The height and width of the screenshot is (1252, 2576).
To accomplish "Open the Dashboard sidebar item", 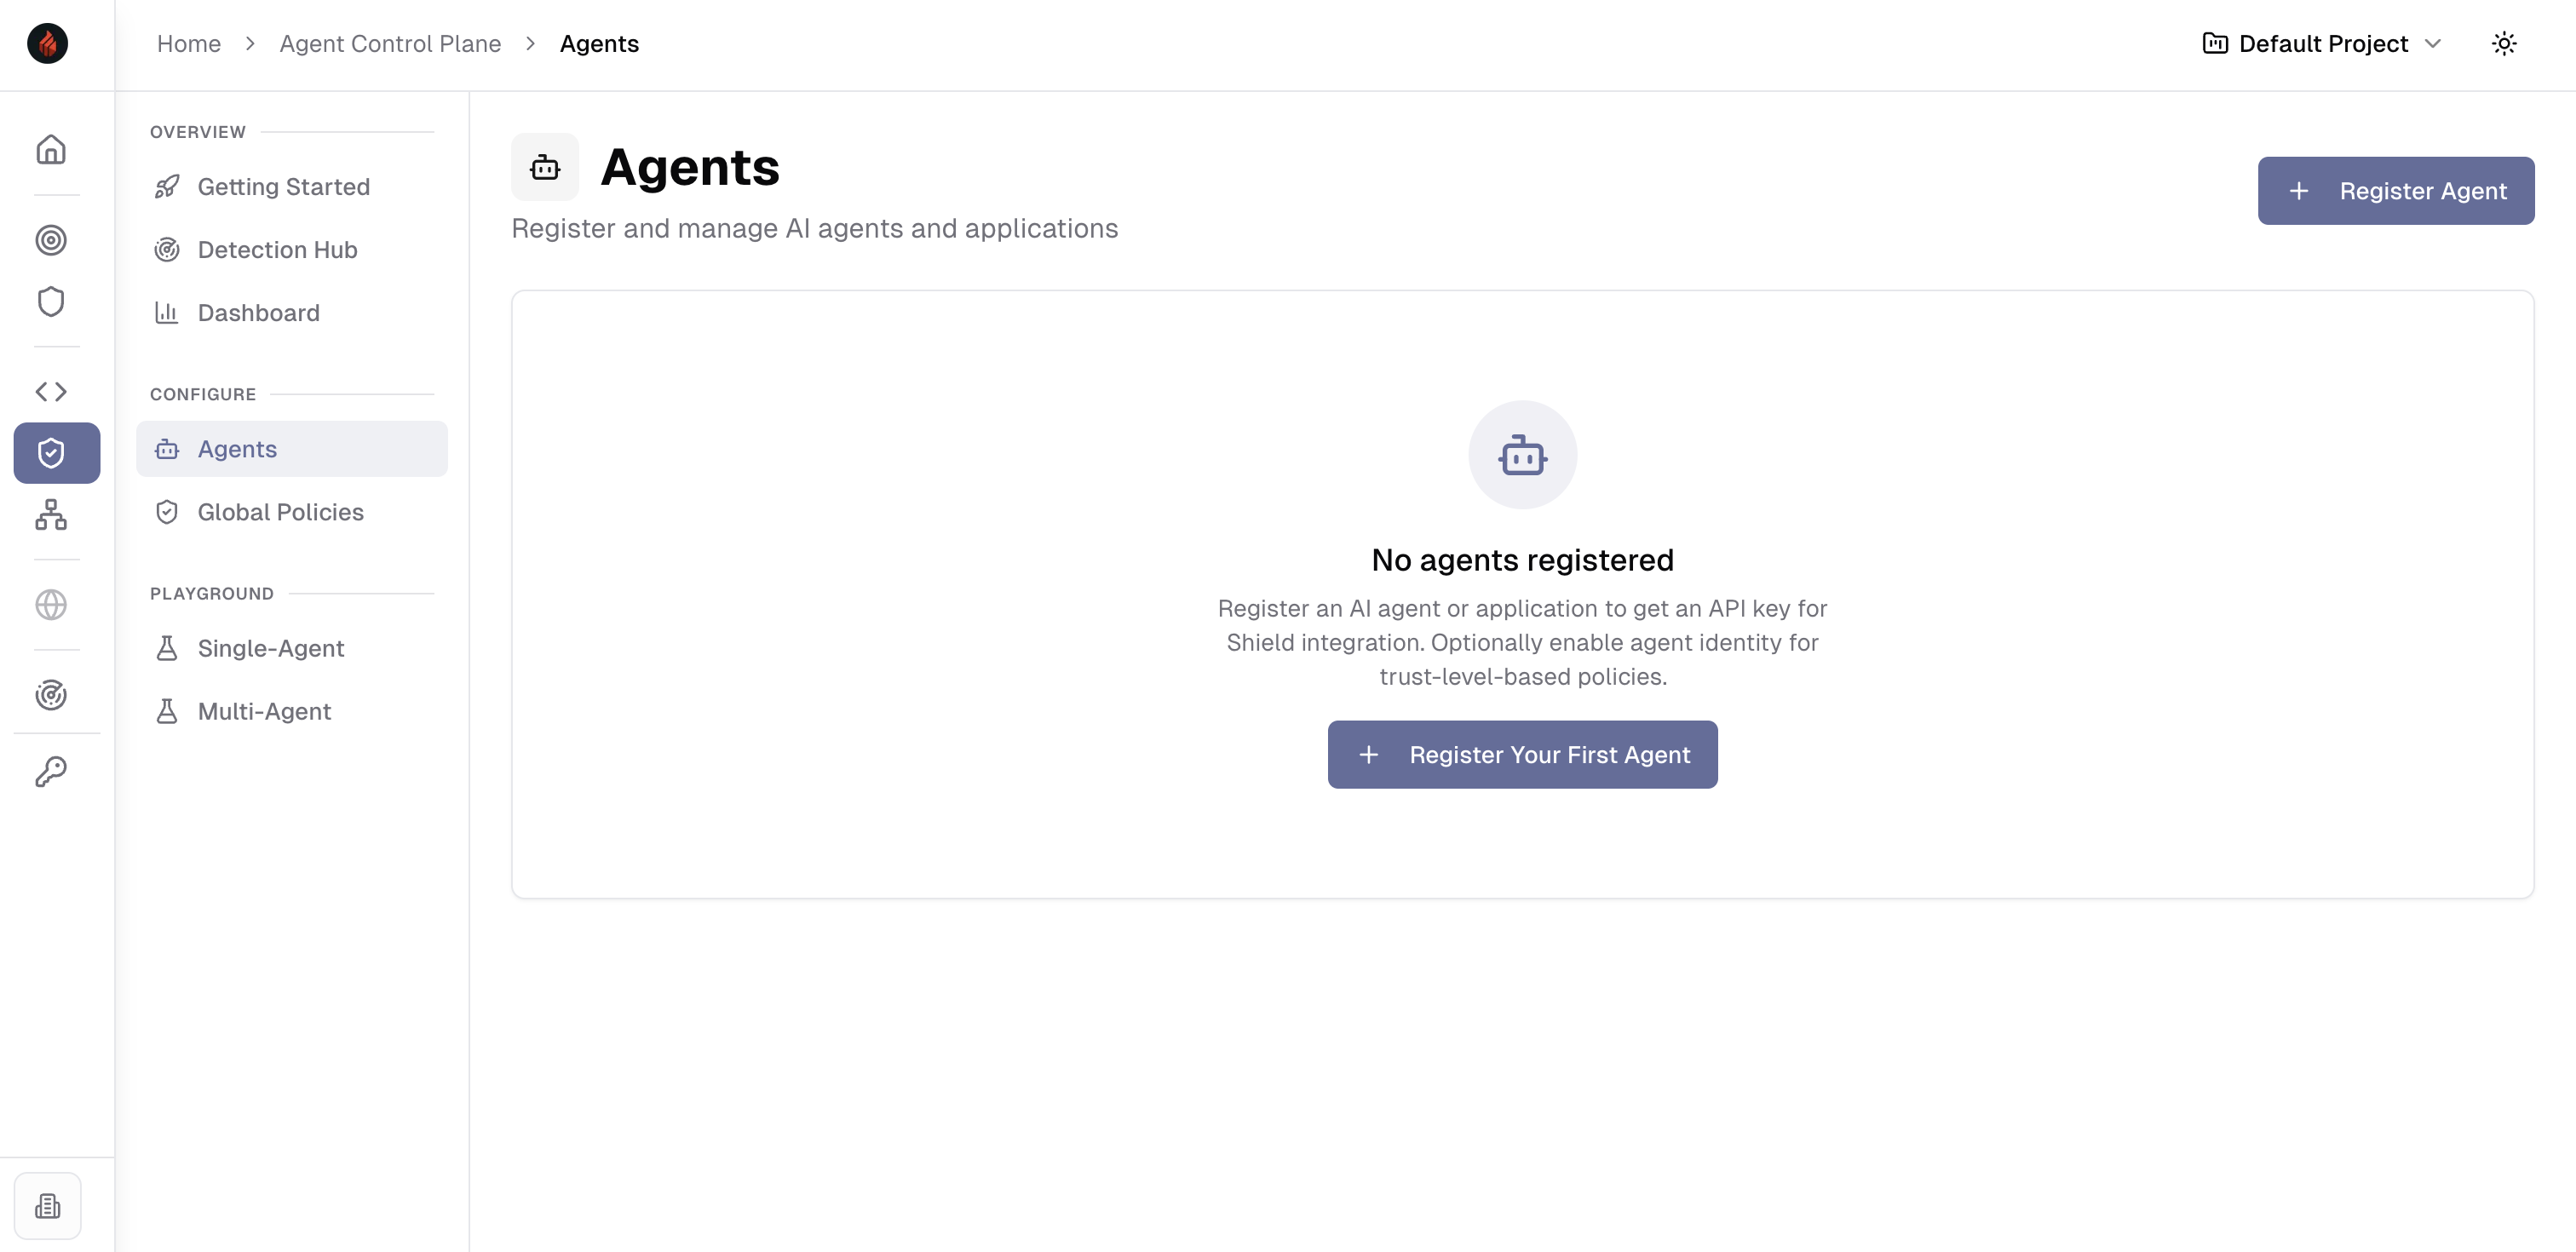I will (258, 313).
